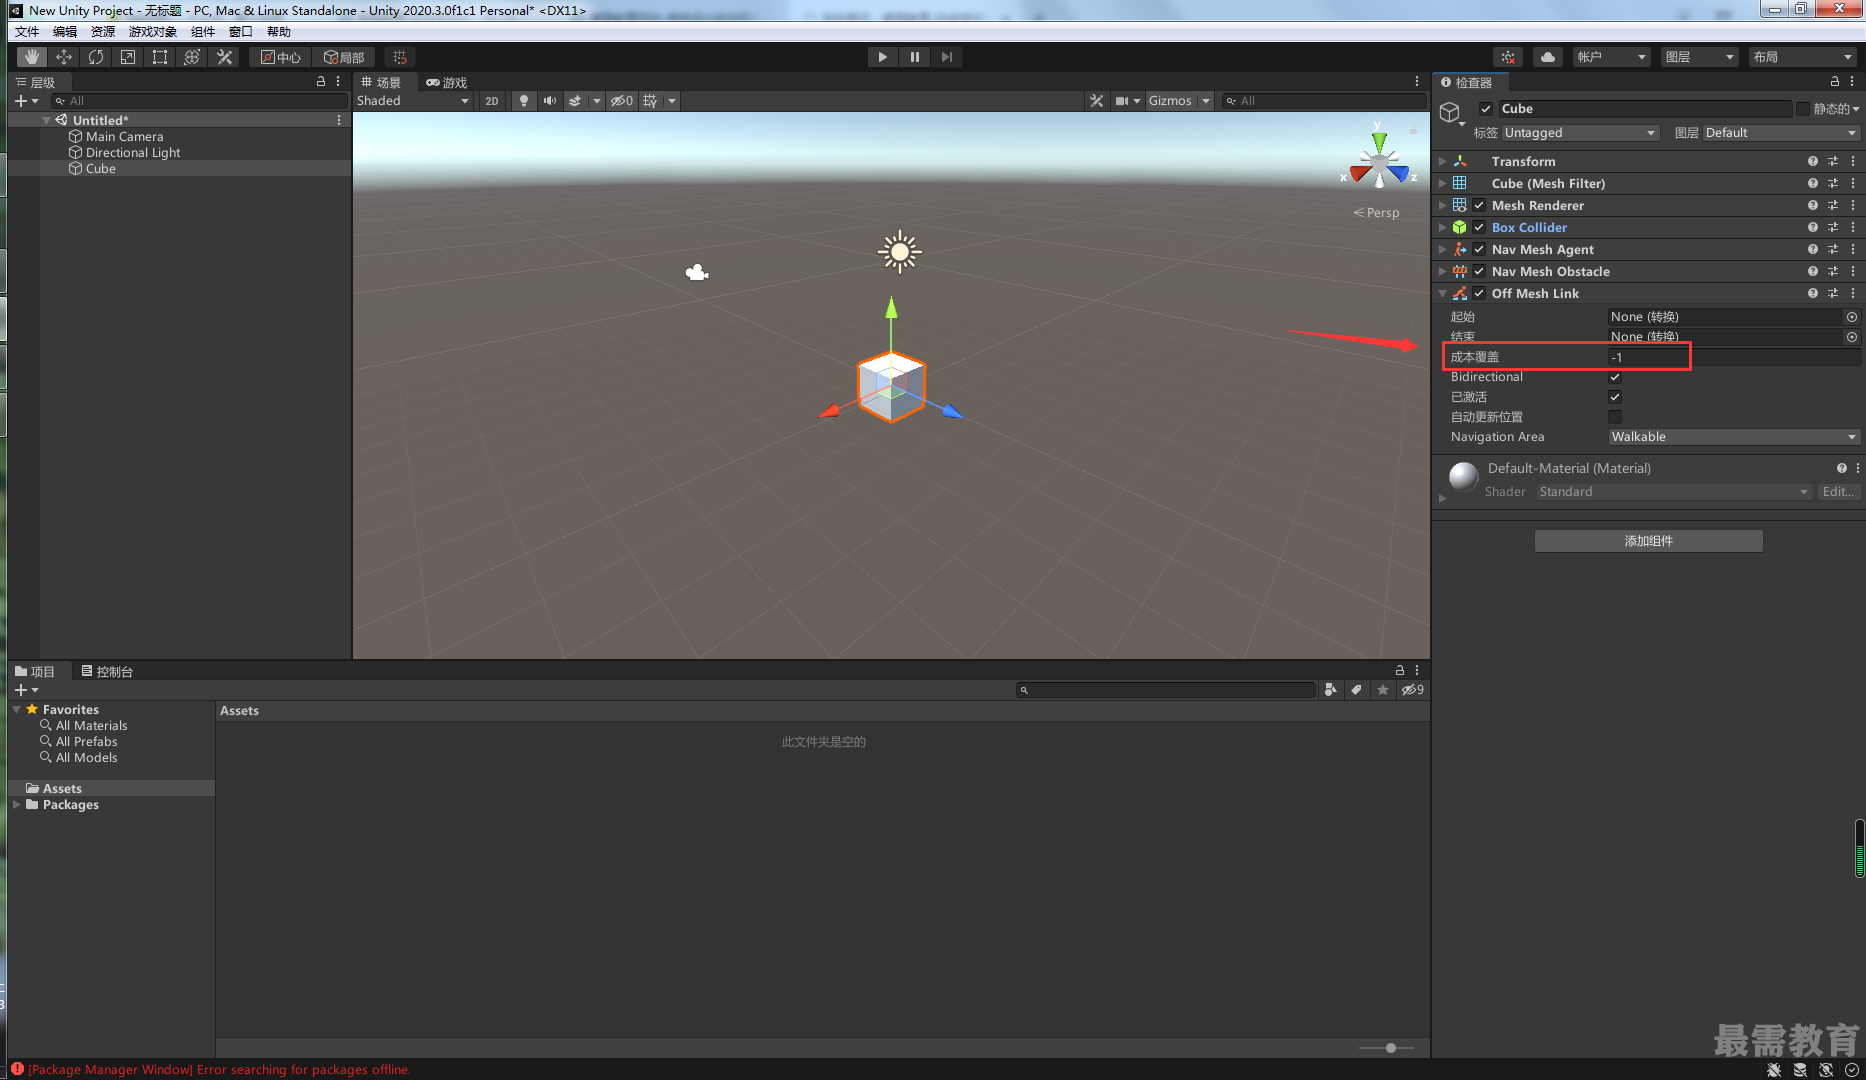Image resolution: width=1866 pixels, height=1080 pixels.
Task: Uncheck the activated (已激活) checkbox
Action: 1615,397
